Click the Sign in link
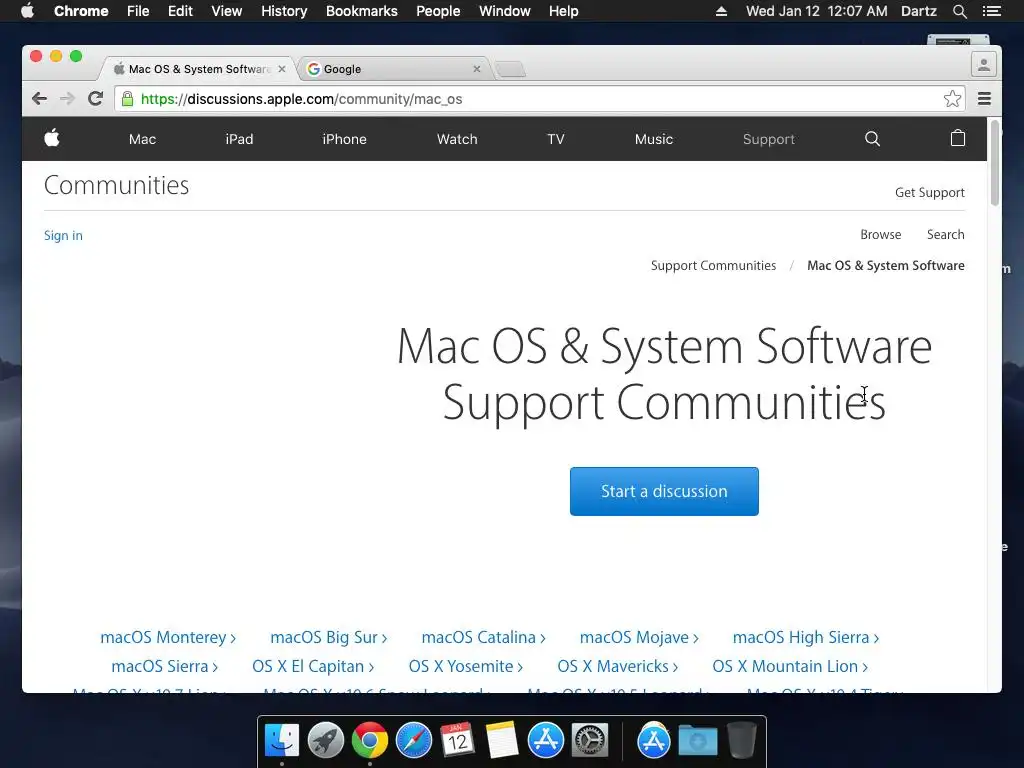 coord(63,235)
